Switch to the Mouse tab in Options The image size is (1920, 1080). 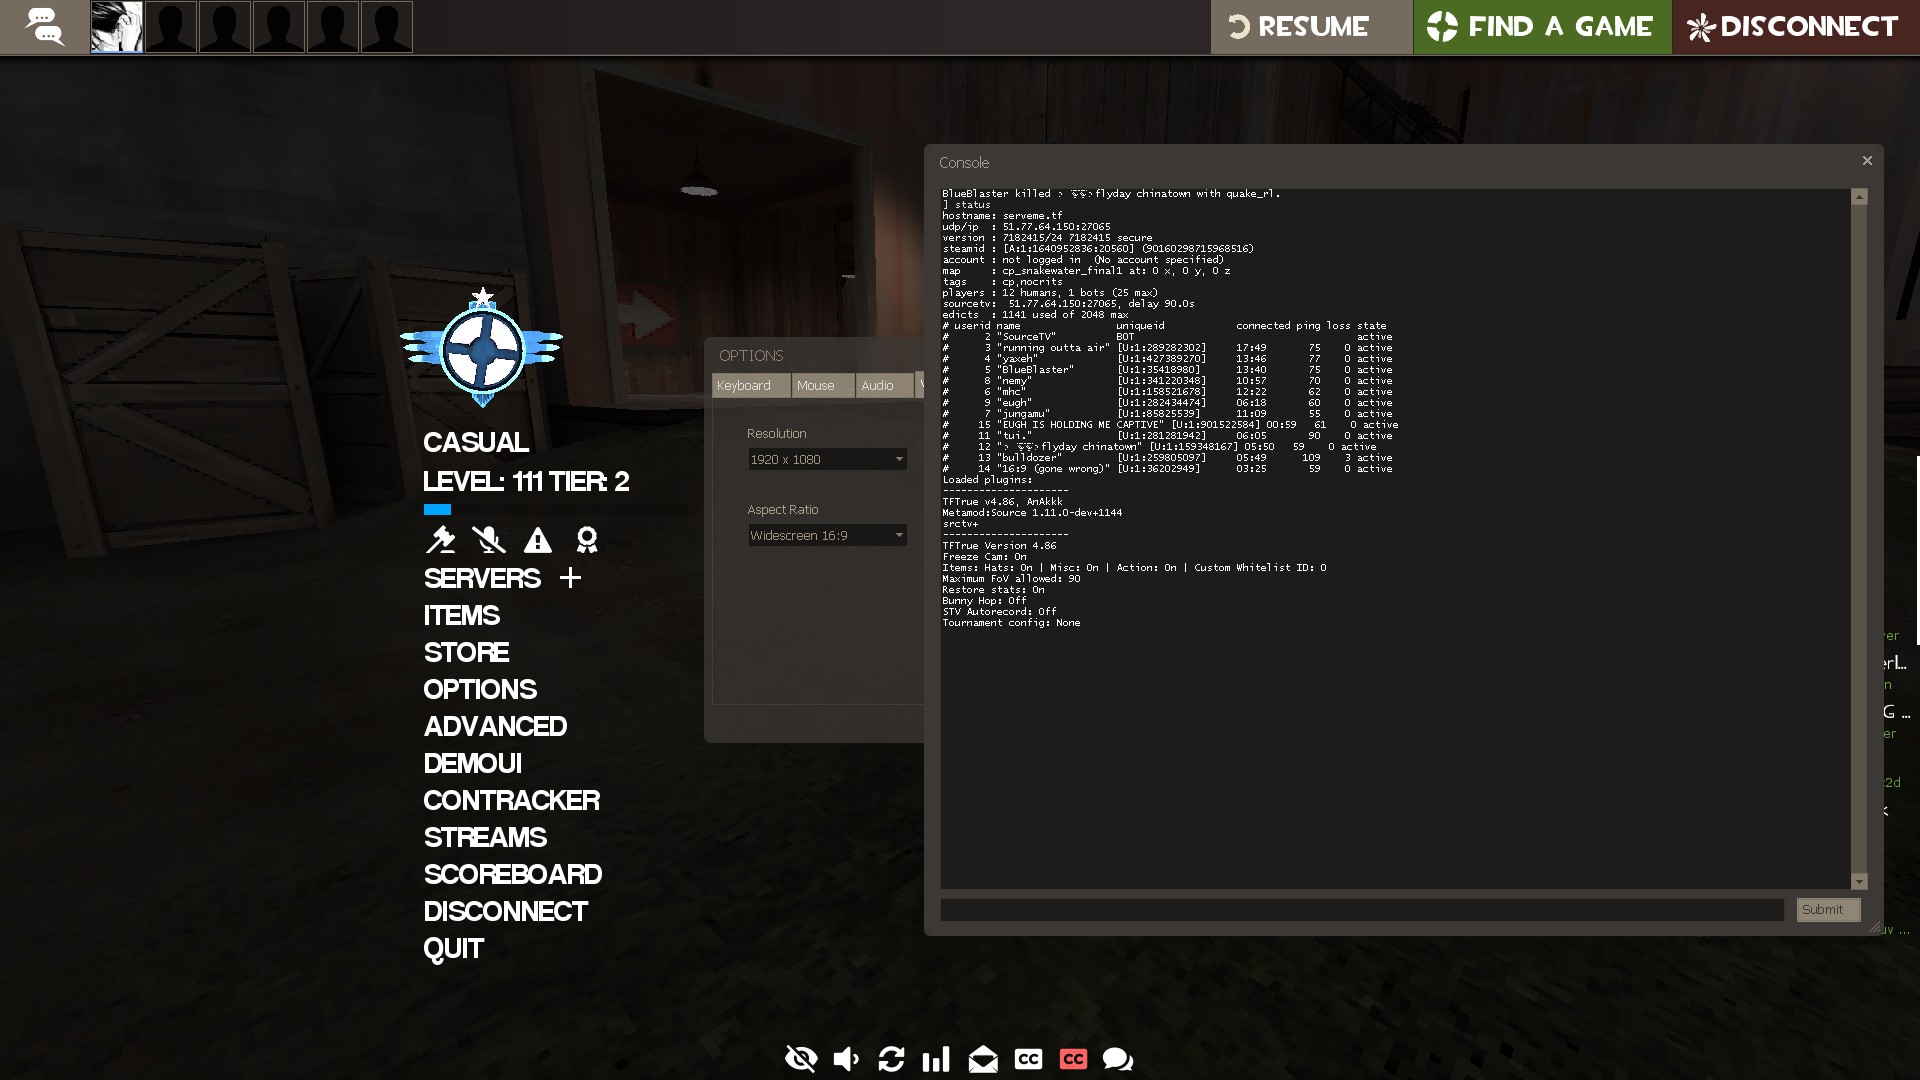click(823, 385)
